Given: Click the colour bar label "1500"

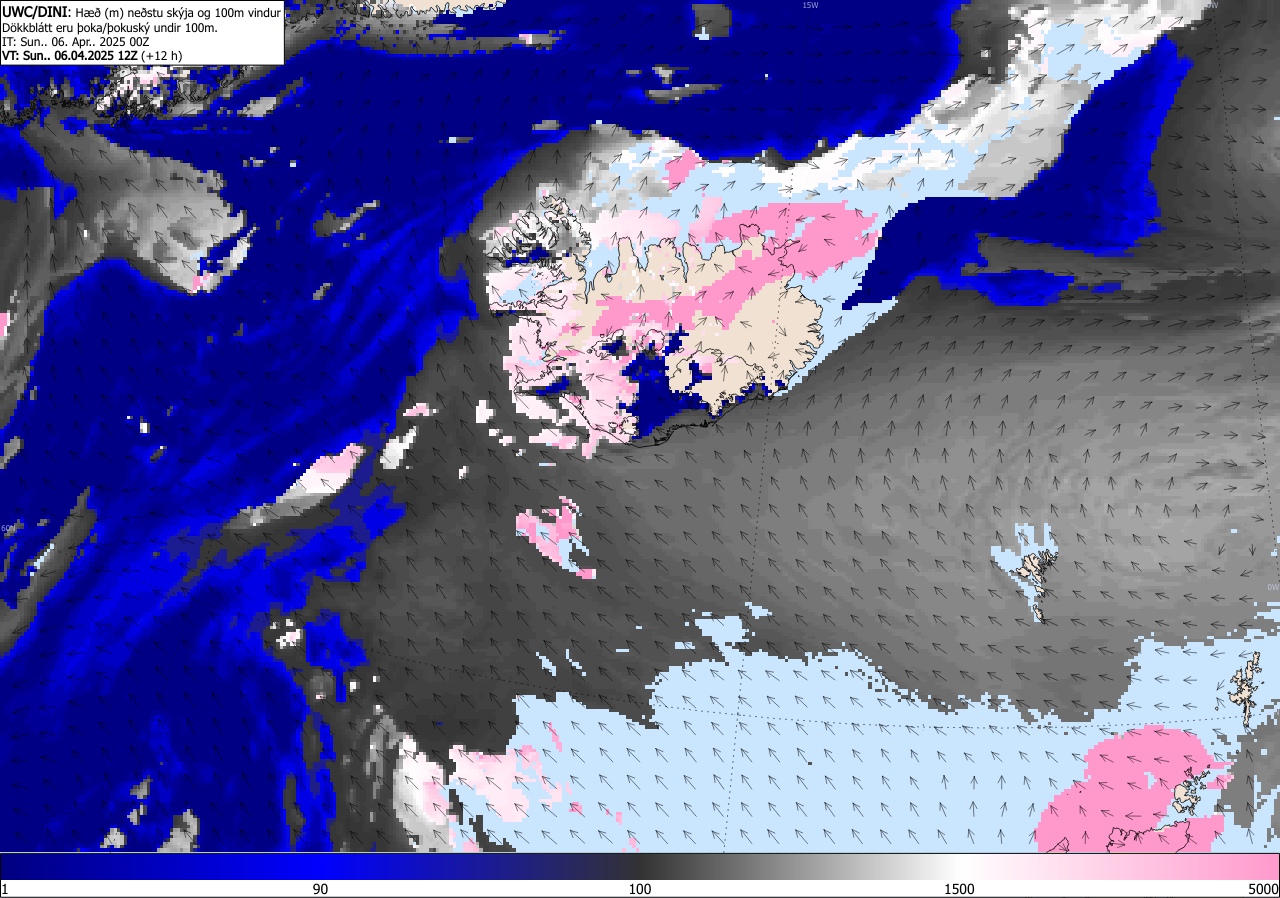Looking at the screenshot, I should [x=958, y=889].
